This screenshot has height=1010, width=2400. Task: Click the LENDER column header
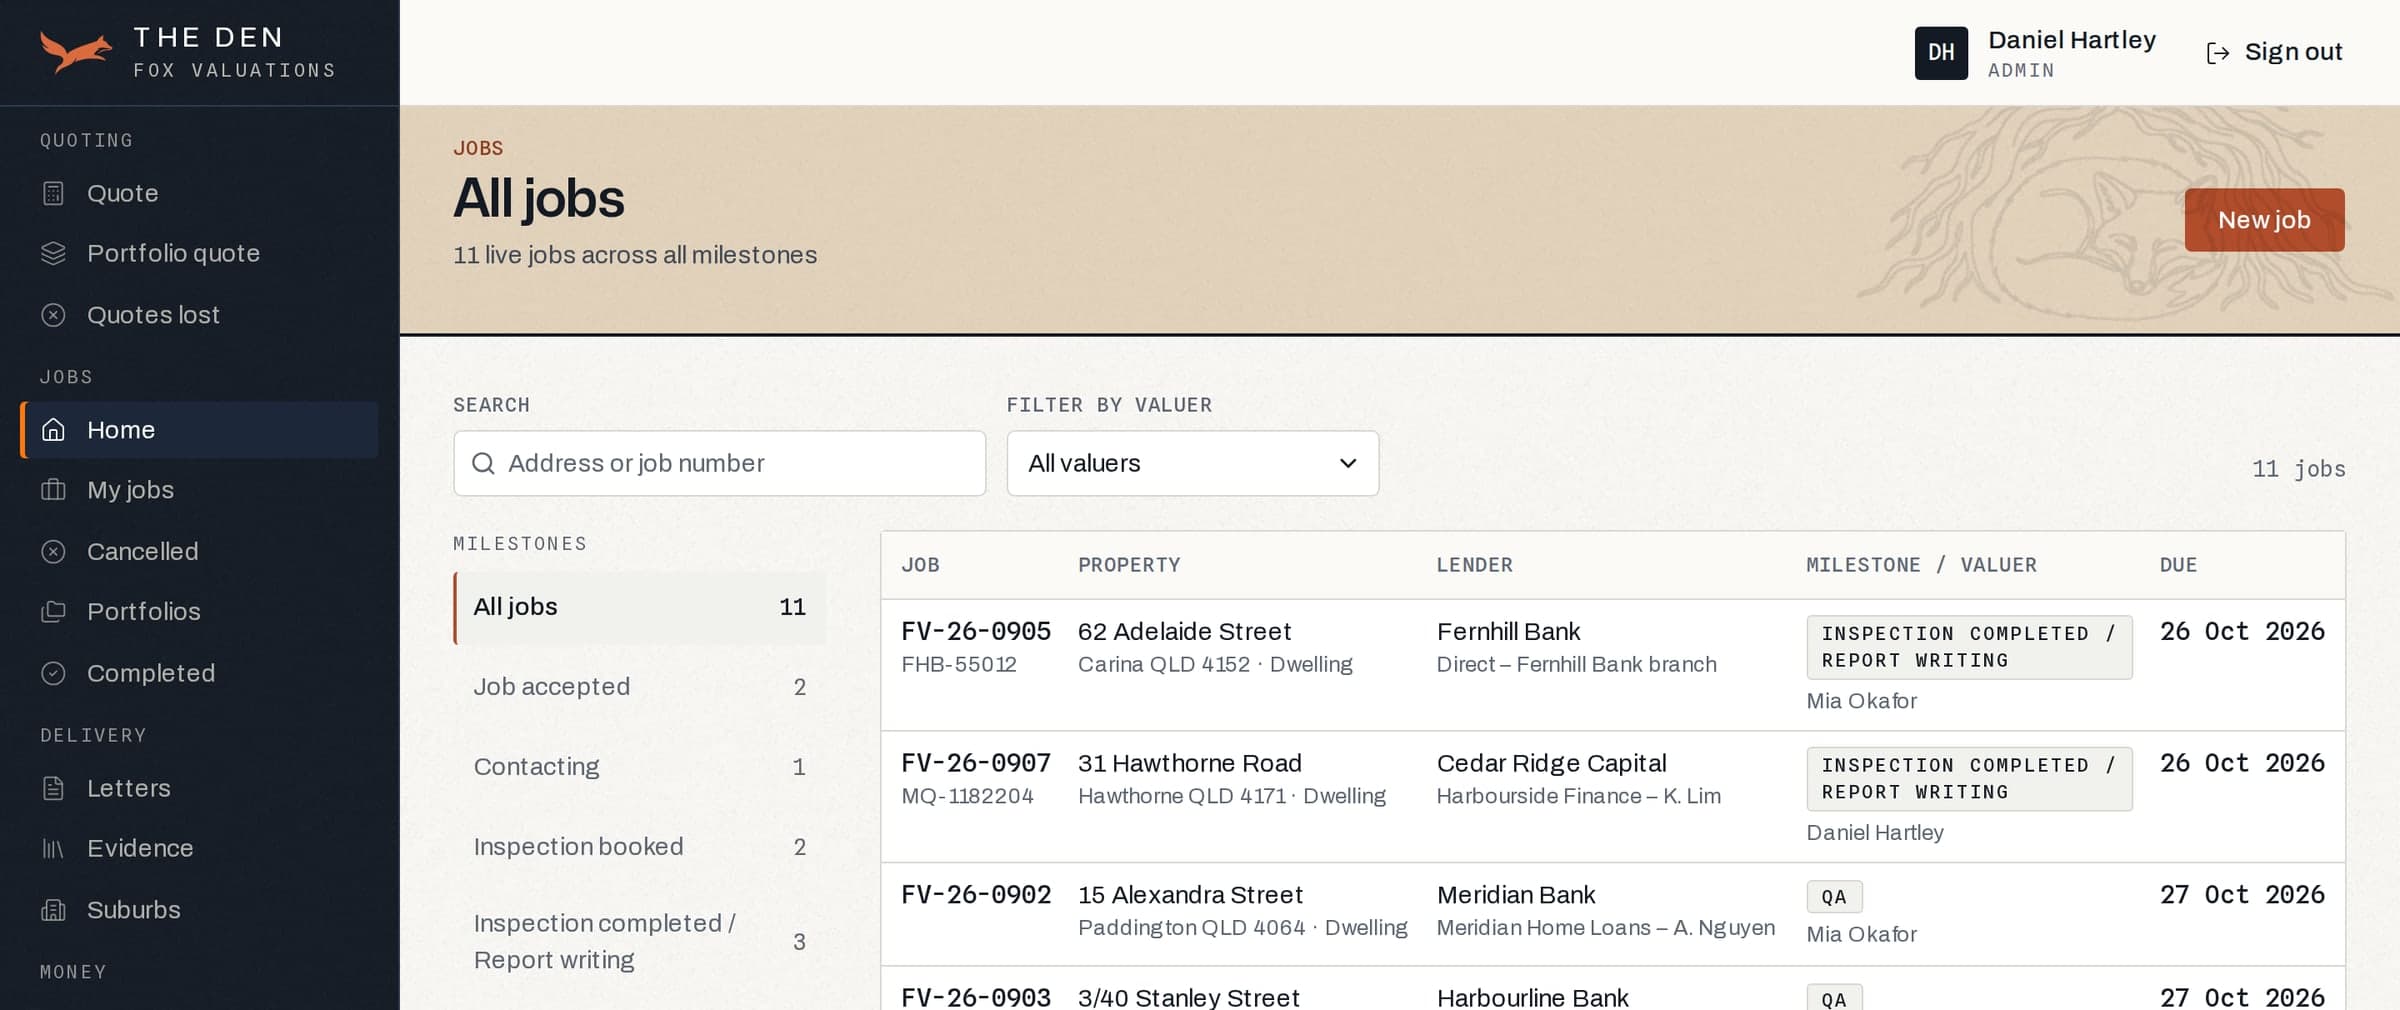(1474, 565)
